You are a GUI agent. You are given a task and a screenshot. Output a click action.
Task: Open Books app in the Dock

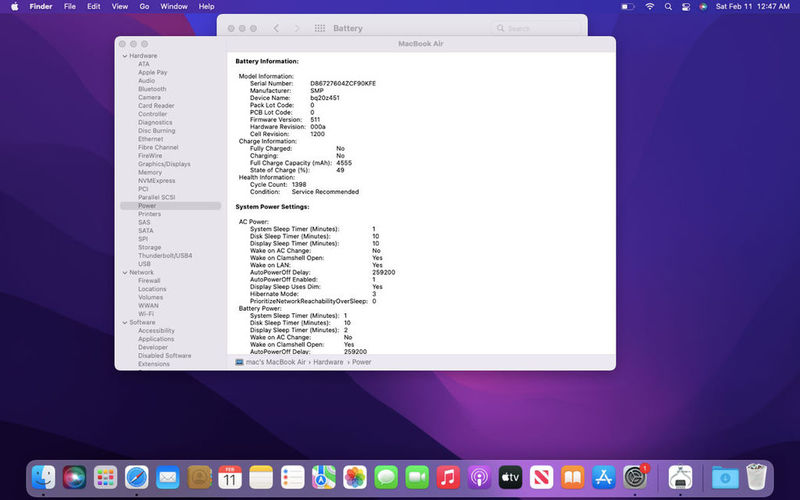[573, 478]
